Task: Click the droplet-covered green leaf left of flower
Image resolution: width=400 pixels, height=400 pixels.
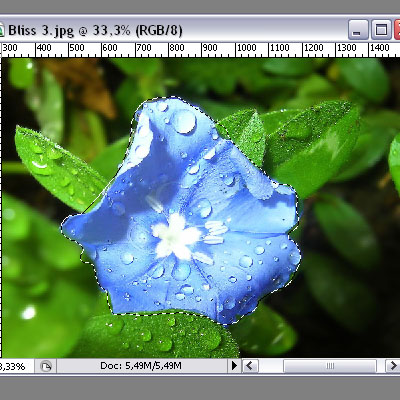Action: pyautogui.click(x=57, y=167)
